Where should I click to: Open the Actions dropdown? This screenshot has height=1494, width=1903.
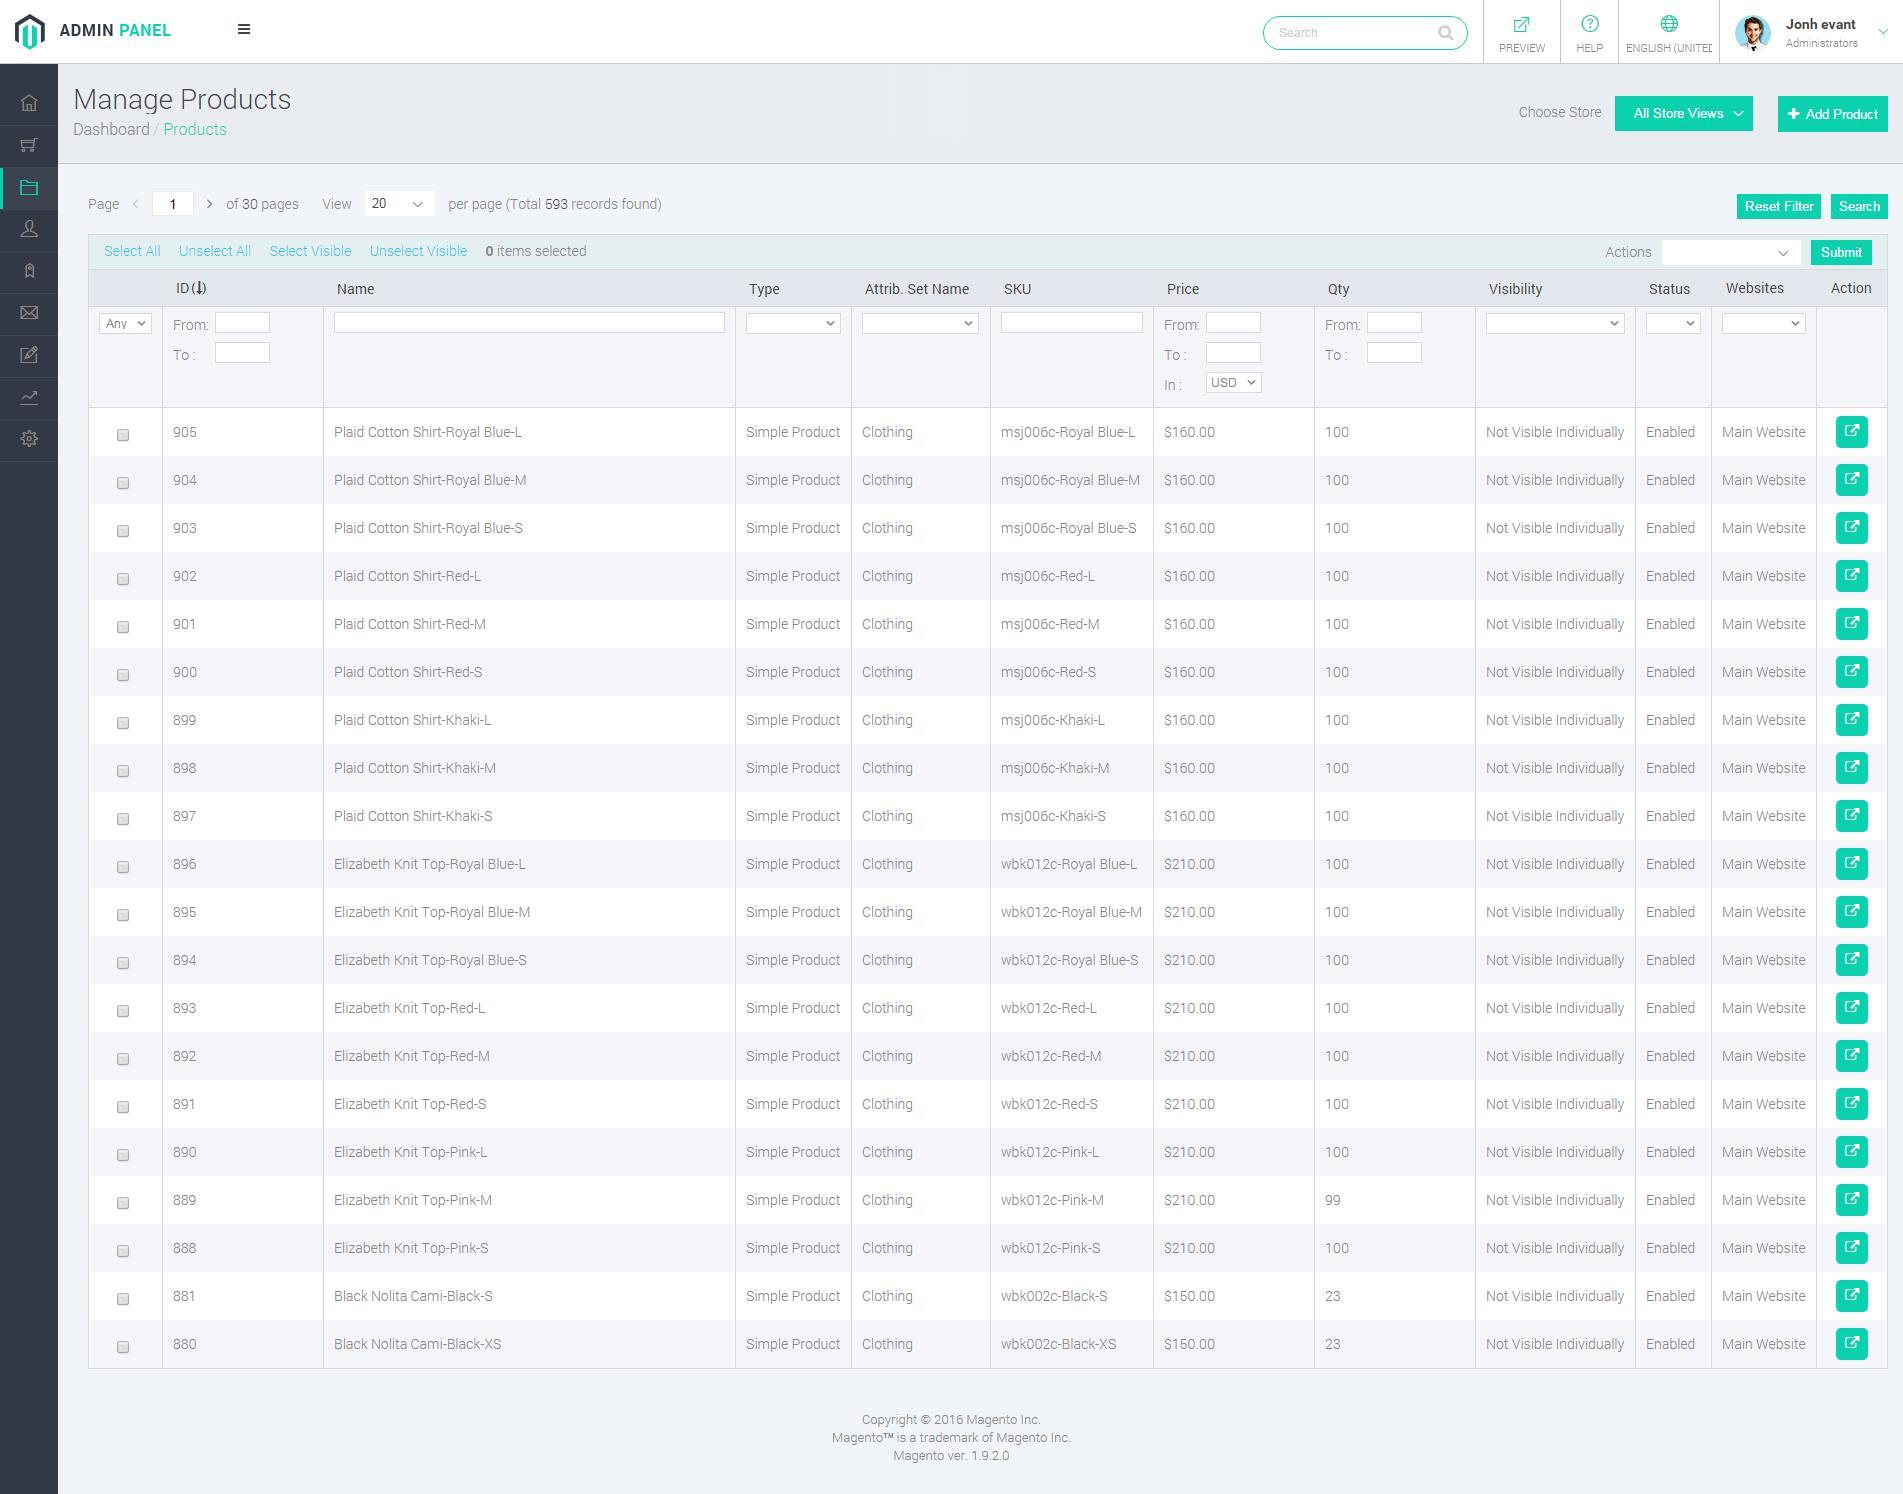tap(1730, 253)
